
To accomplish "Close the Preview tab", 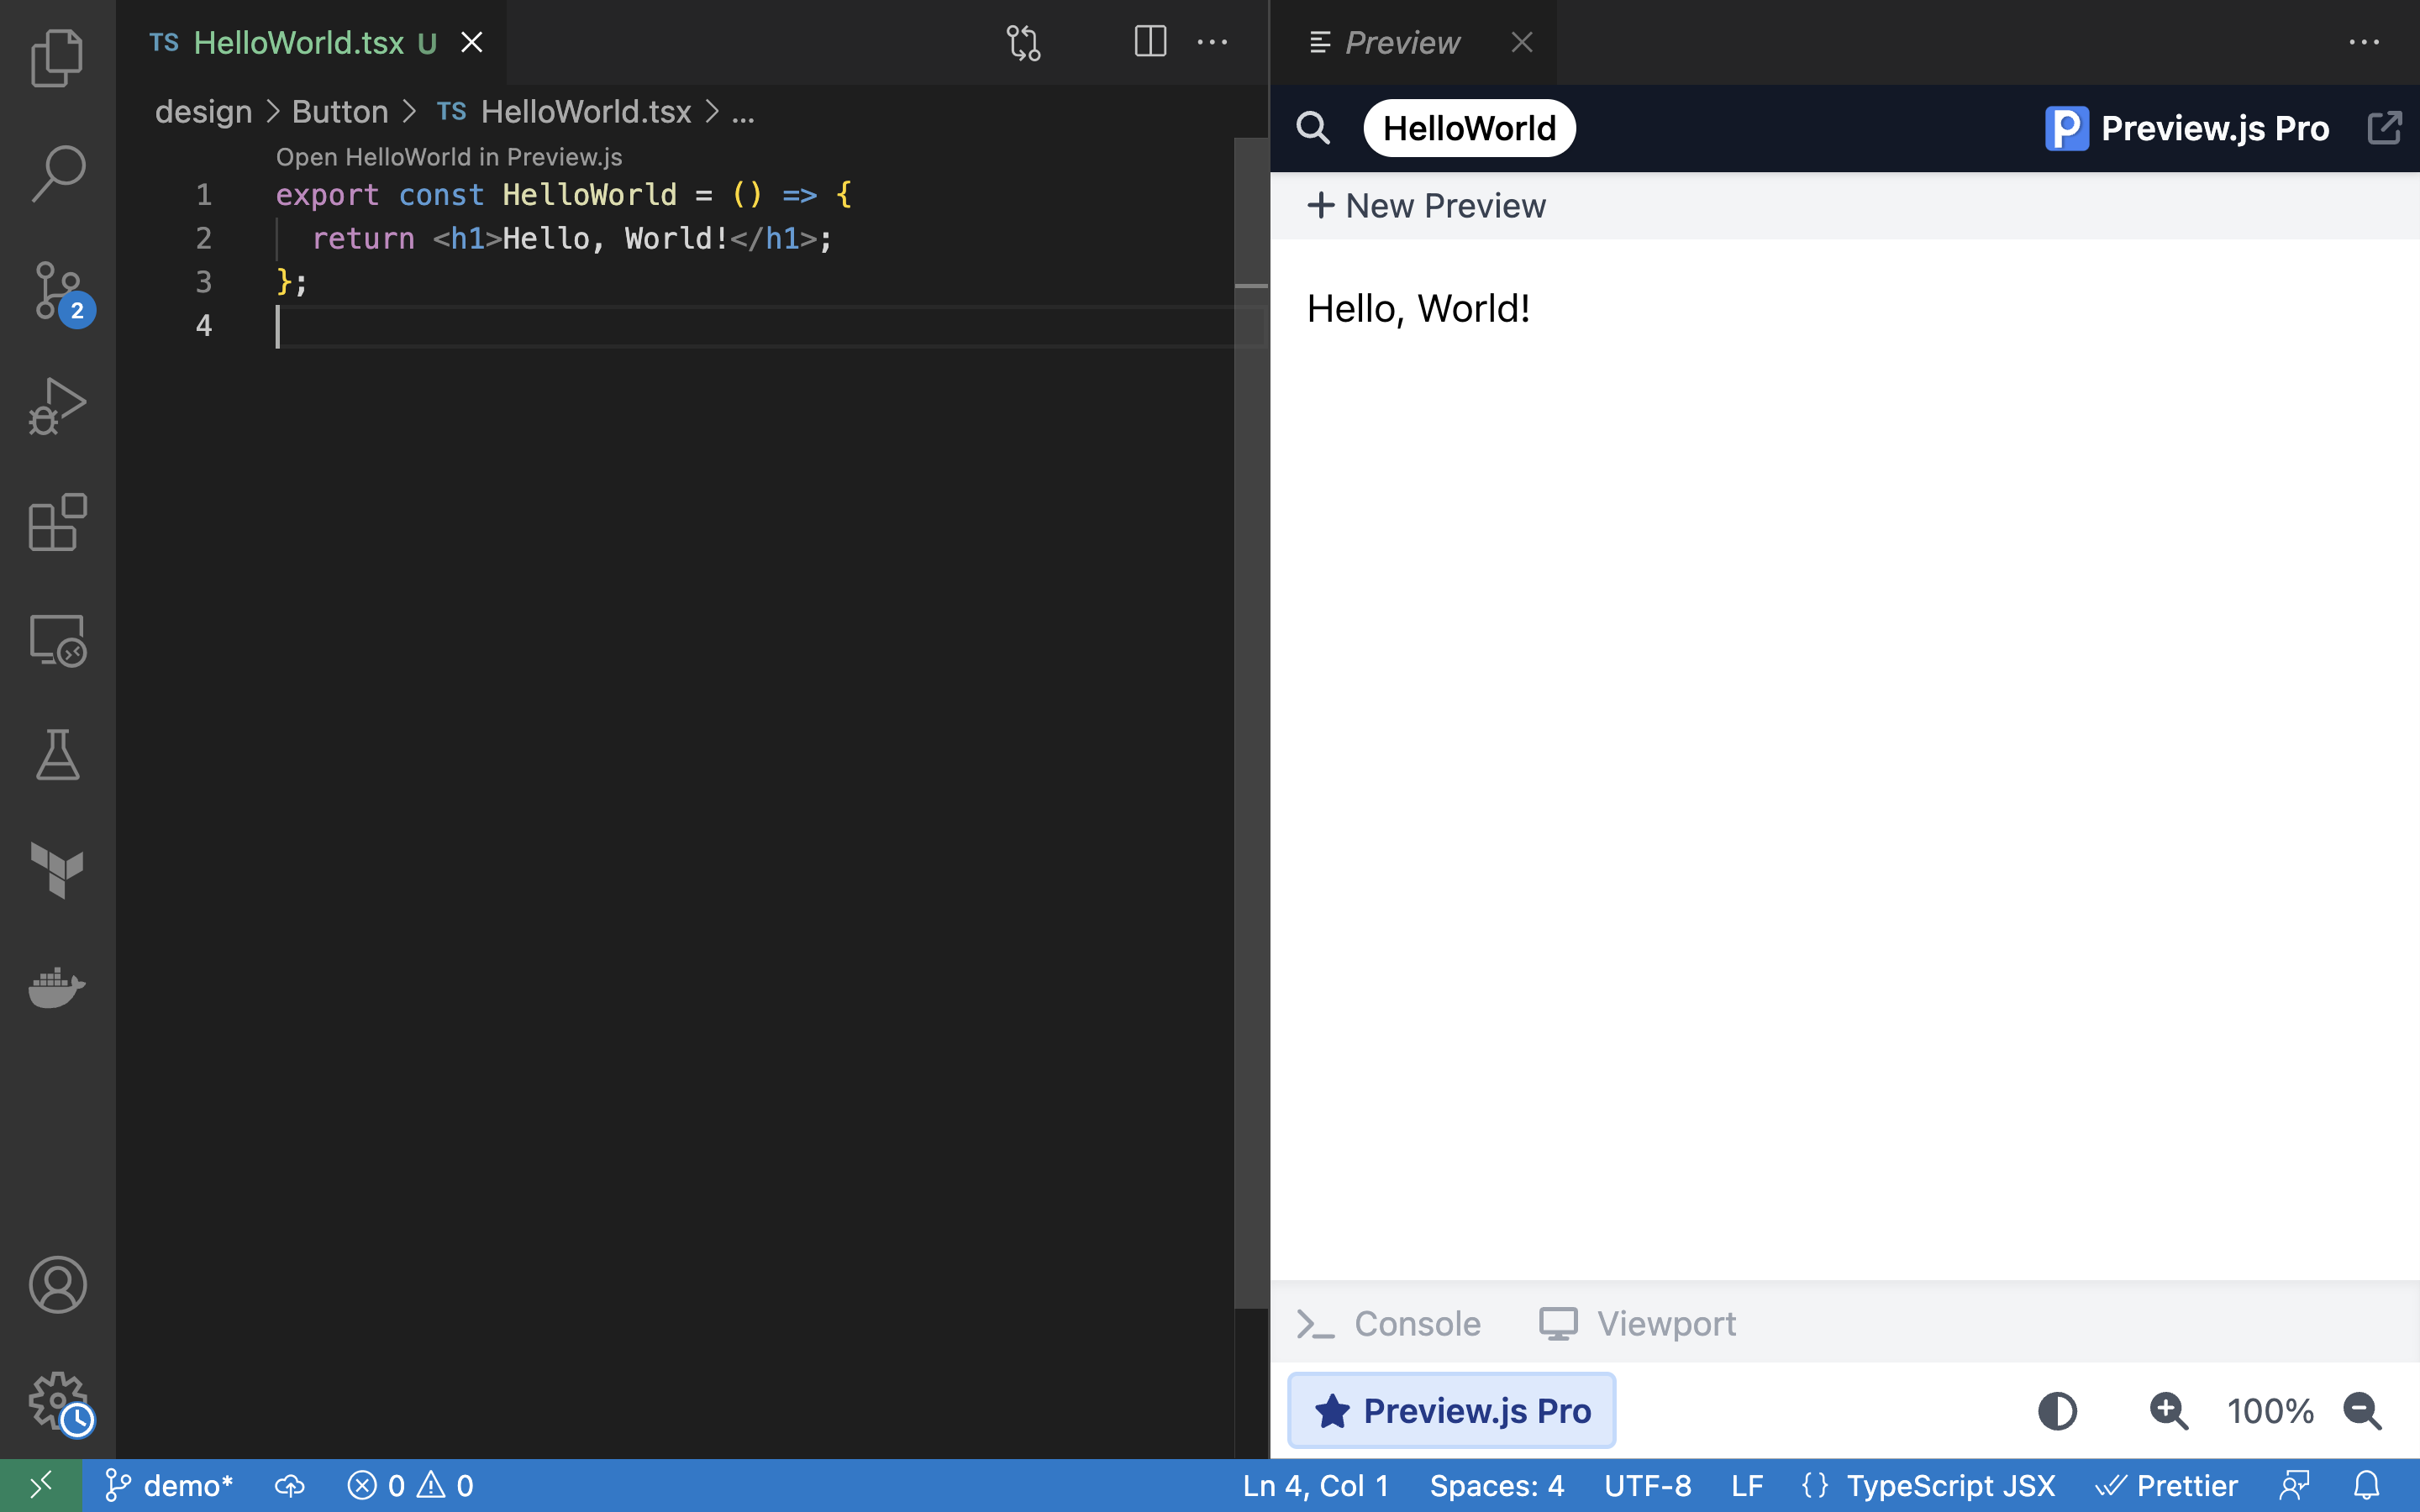I will pos(1521,42).
